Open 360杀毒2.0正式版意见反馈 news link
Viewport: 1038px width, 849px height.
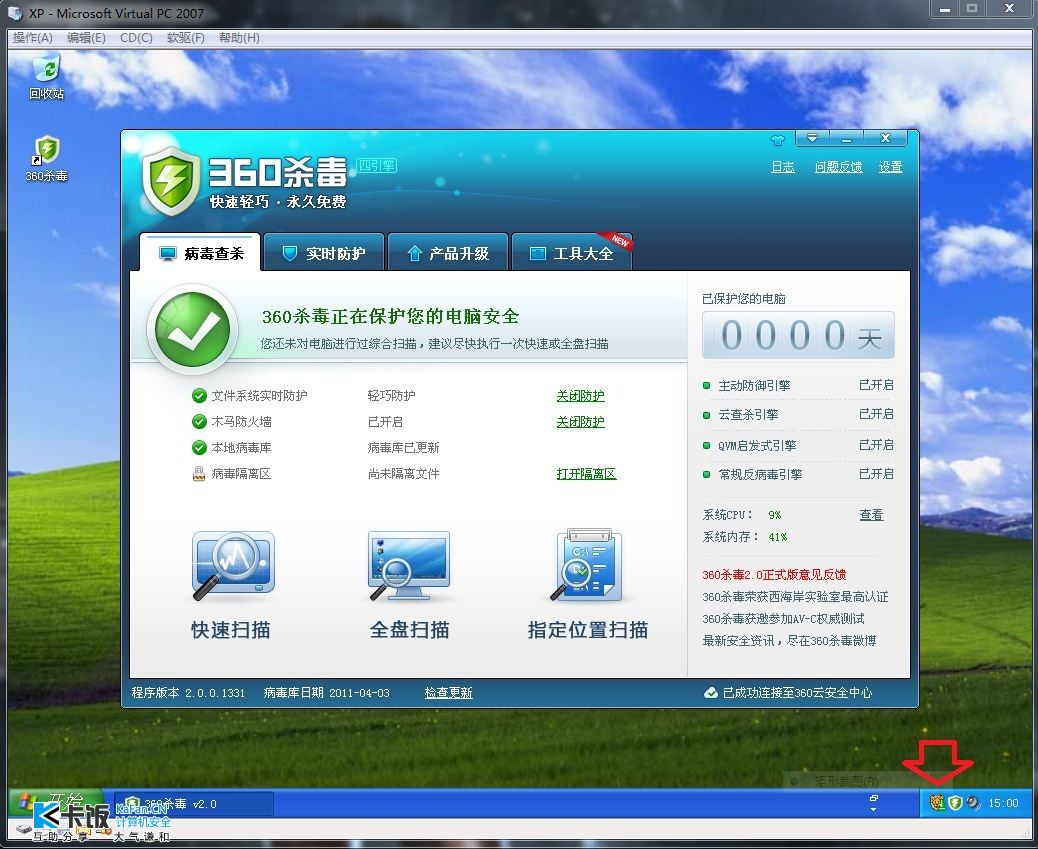coord(774,574)
